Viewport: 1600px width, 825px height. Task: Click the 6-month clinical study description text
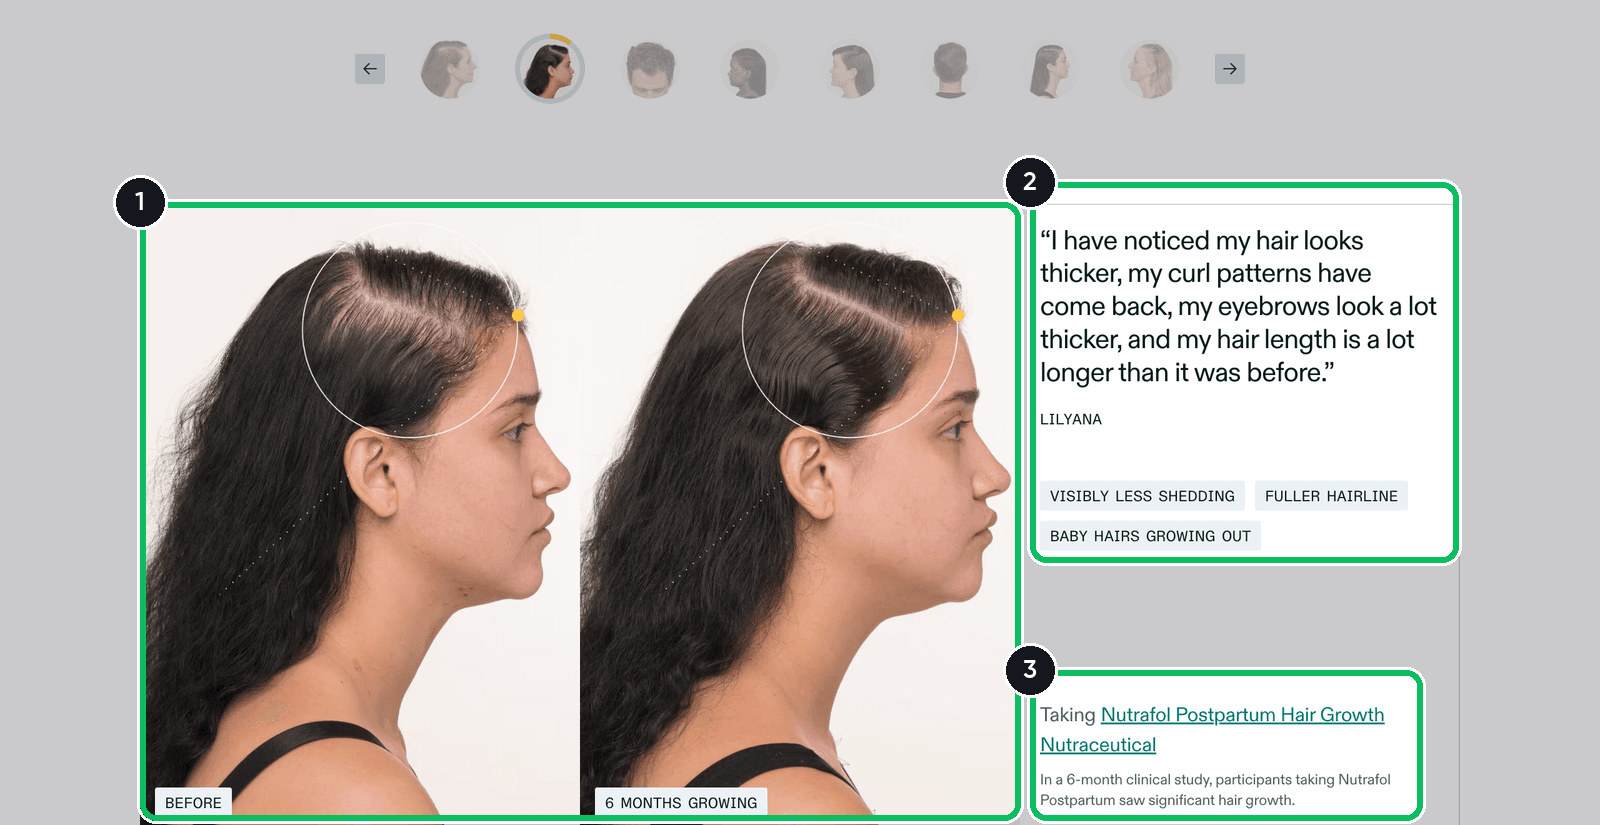coord(1215,790)
